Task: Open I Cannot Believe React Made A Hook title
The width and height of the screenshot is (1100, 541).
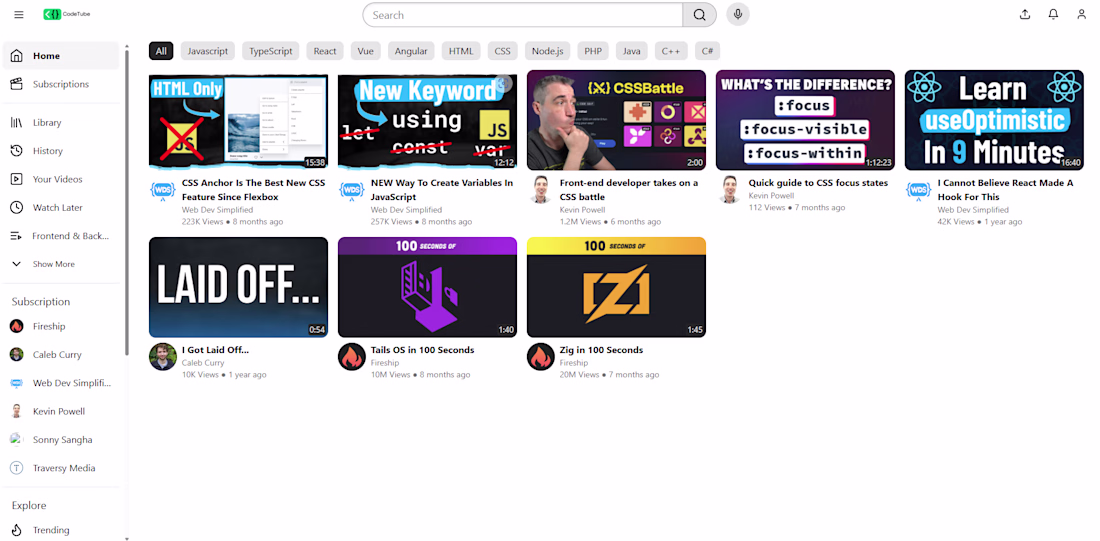Action: [x=1005, y=190]
